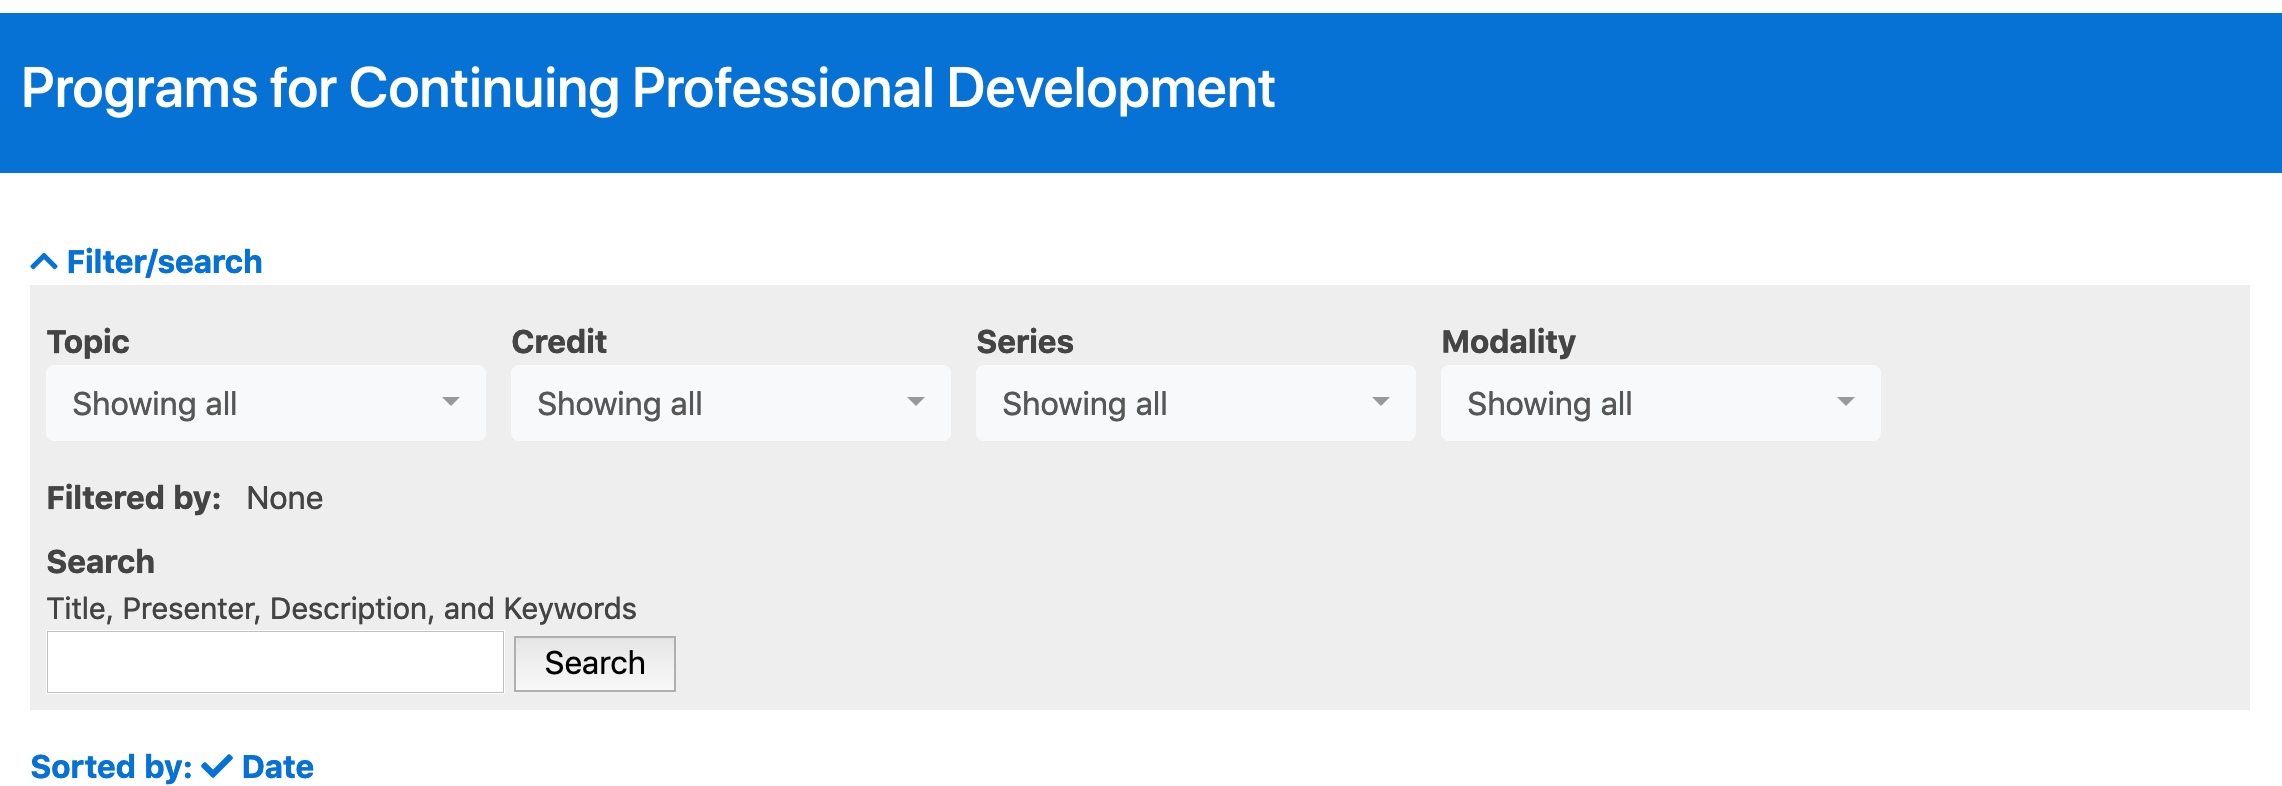Image resolution: width=2282 pixels, height=786 pixels.
Task: Focus the search text input field
Action: [x=275, y=662]
